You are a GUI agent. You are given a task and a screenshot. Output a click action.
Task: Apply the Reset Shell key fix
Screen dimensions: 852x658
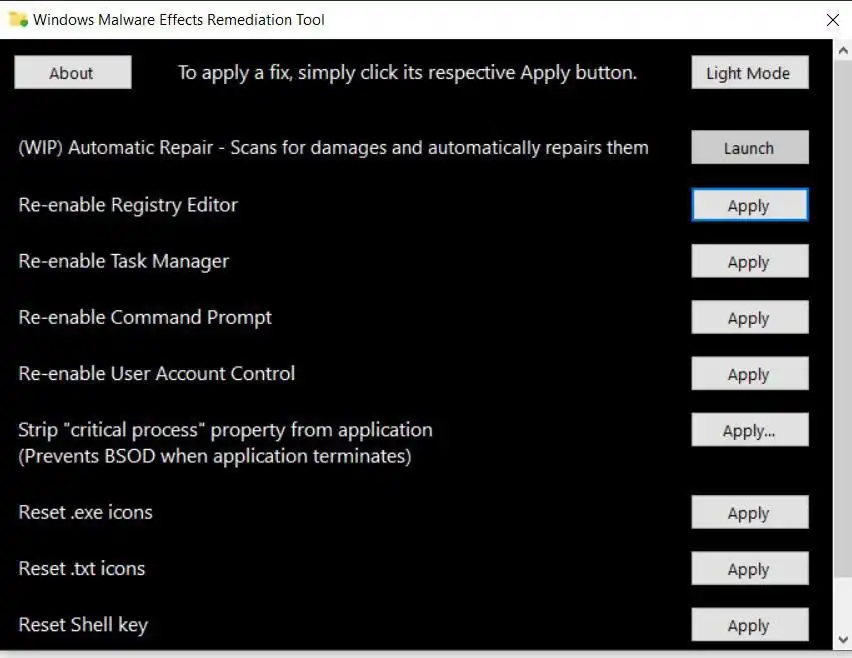point(749,626)
